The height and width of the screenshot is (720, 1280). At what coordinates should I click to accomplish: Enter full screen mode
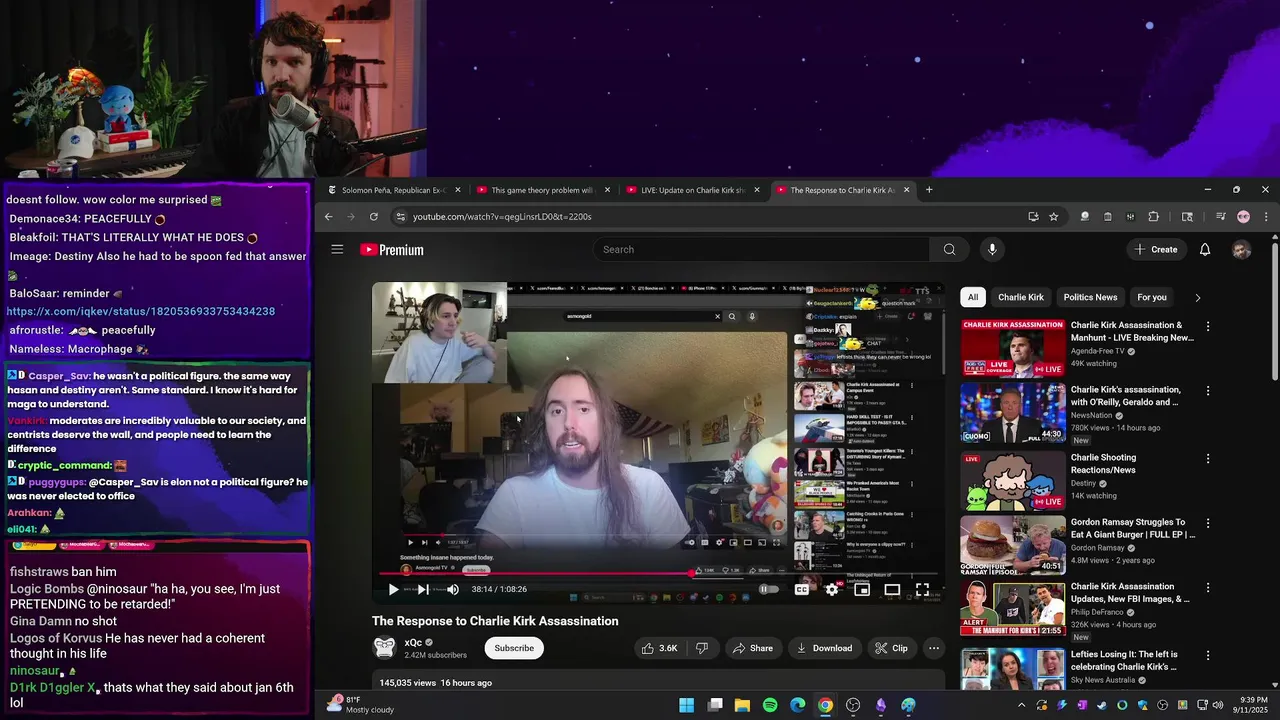pyautogui.click(x=922, y=590)
